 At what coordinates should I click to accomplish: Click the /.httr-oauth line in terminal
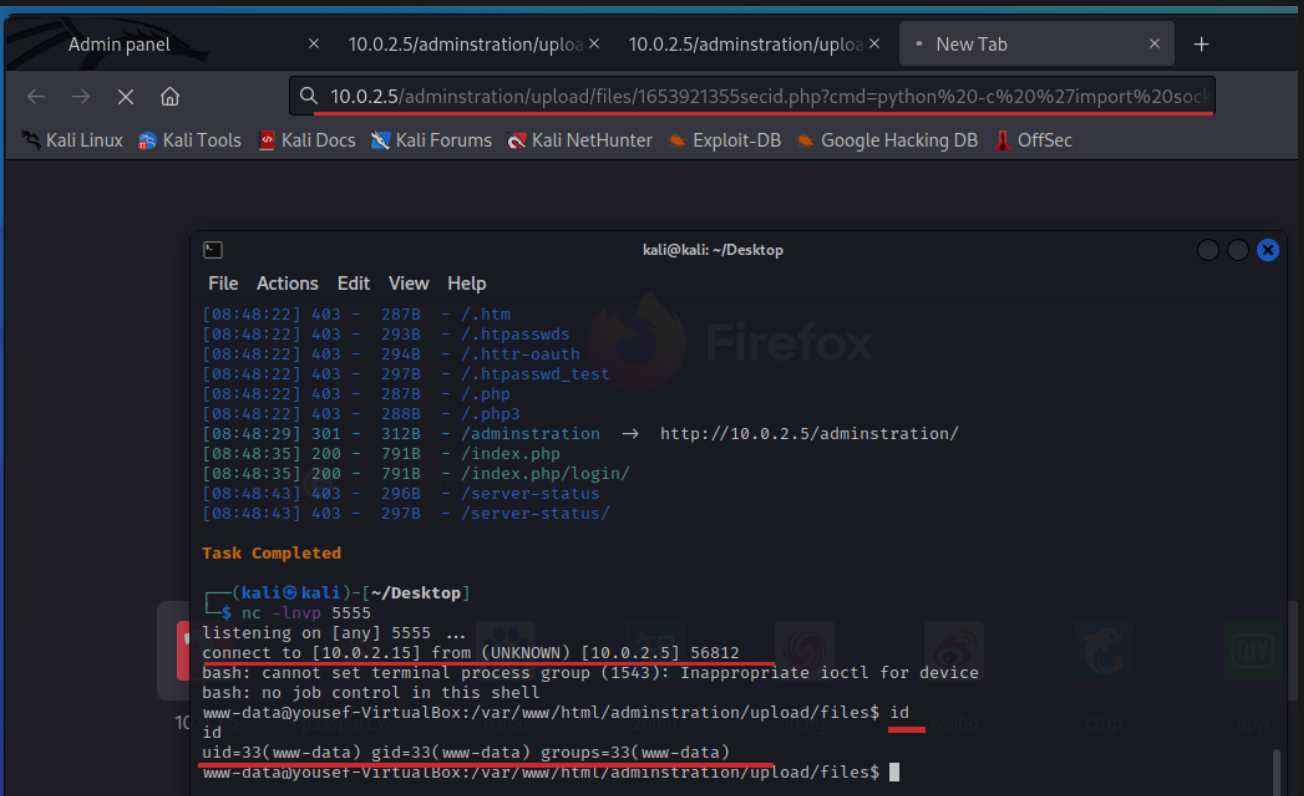click(391, 354)
